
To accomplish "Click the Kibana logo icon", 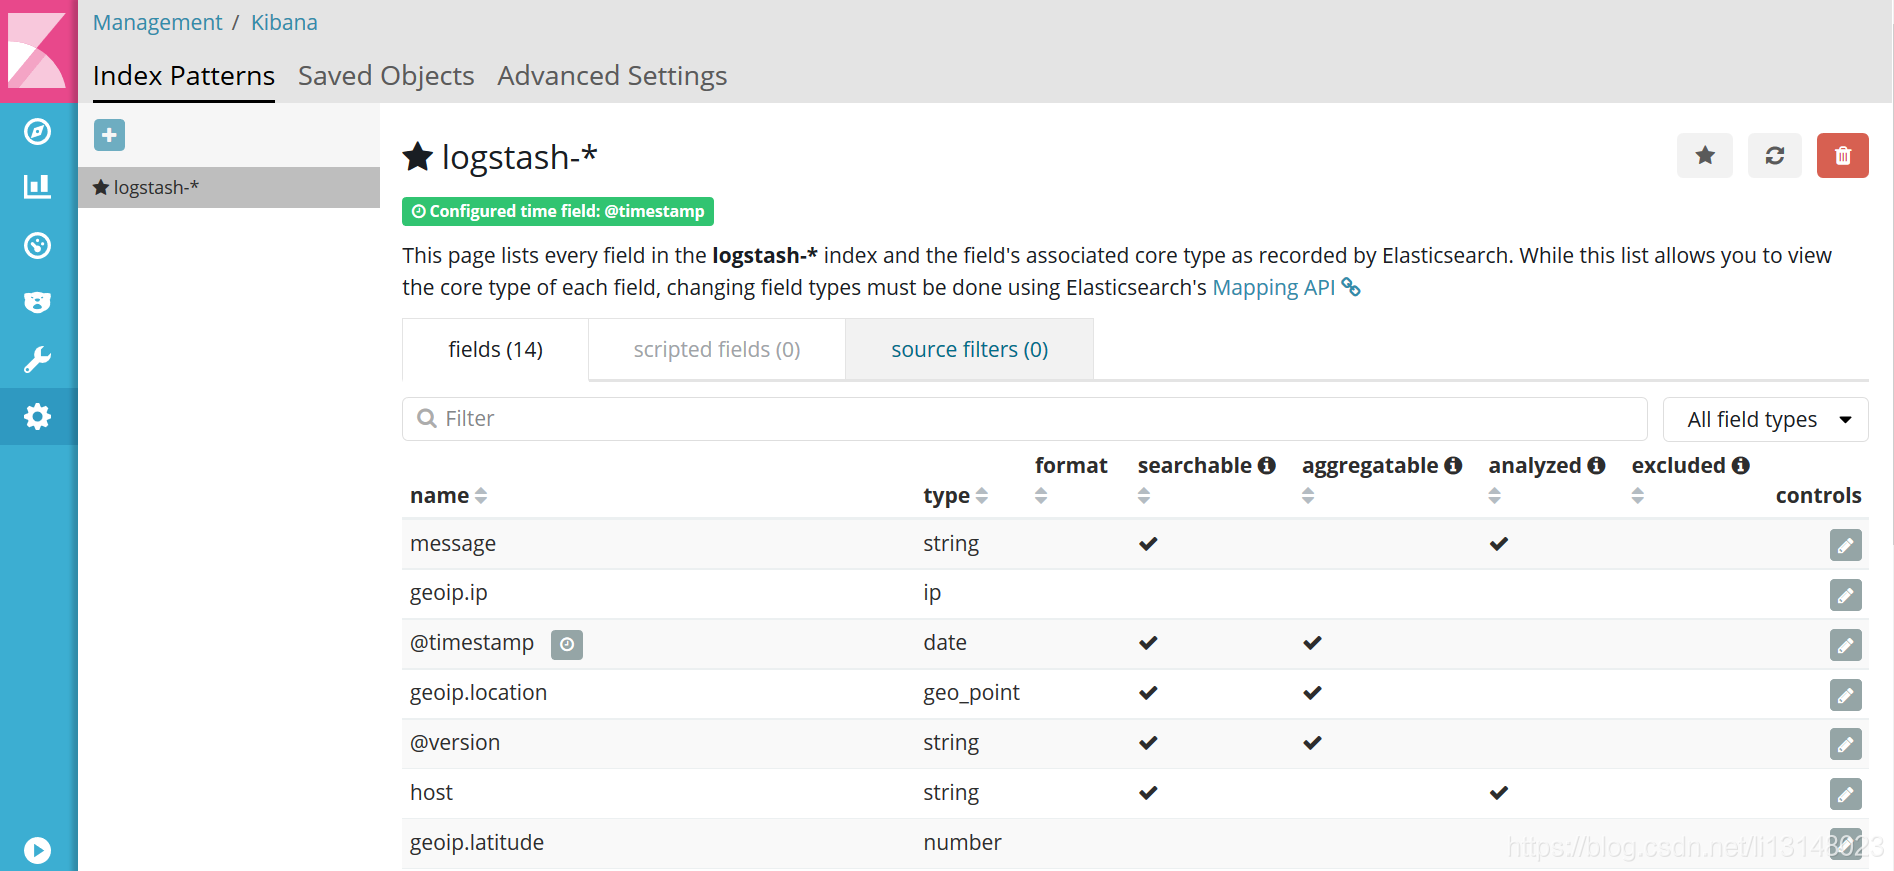I will pyautogui.click(x=38, y=50).
